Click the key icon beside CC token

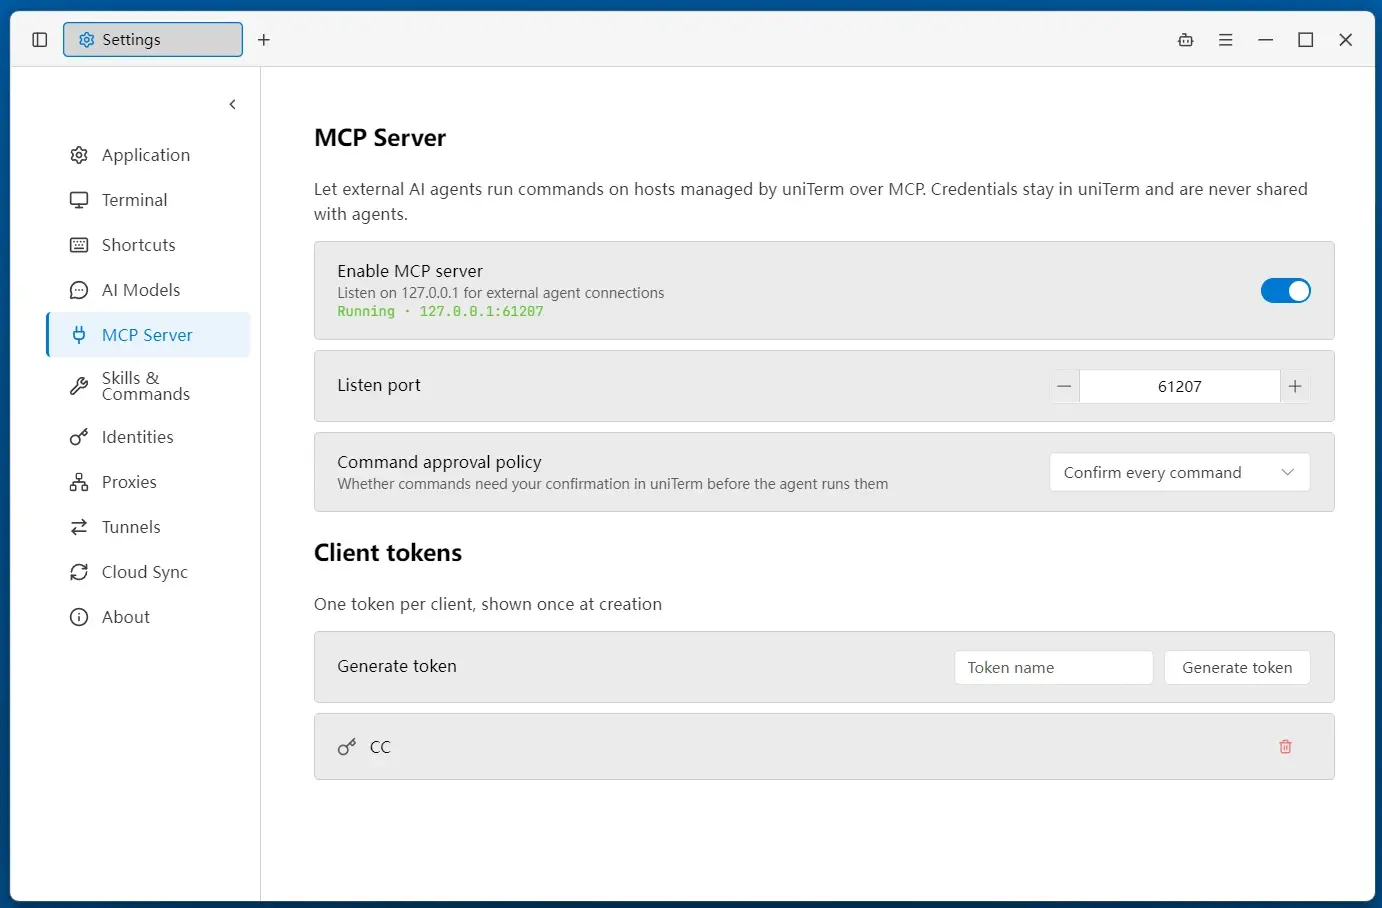point(347,747)
